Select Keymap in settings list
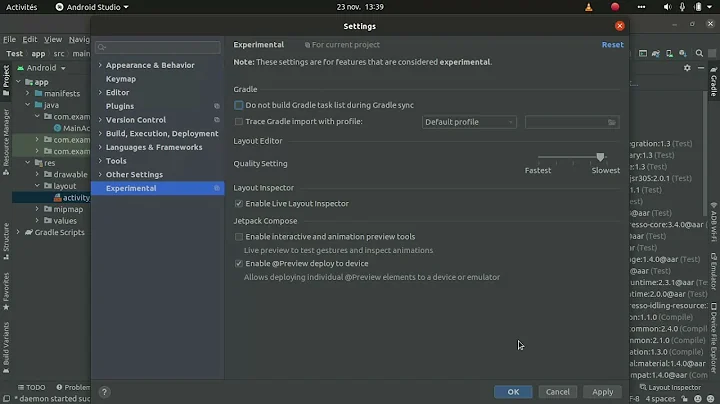Viewport: 720px width, 404px height. tap(121, 79)
